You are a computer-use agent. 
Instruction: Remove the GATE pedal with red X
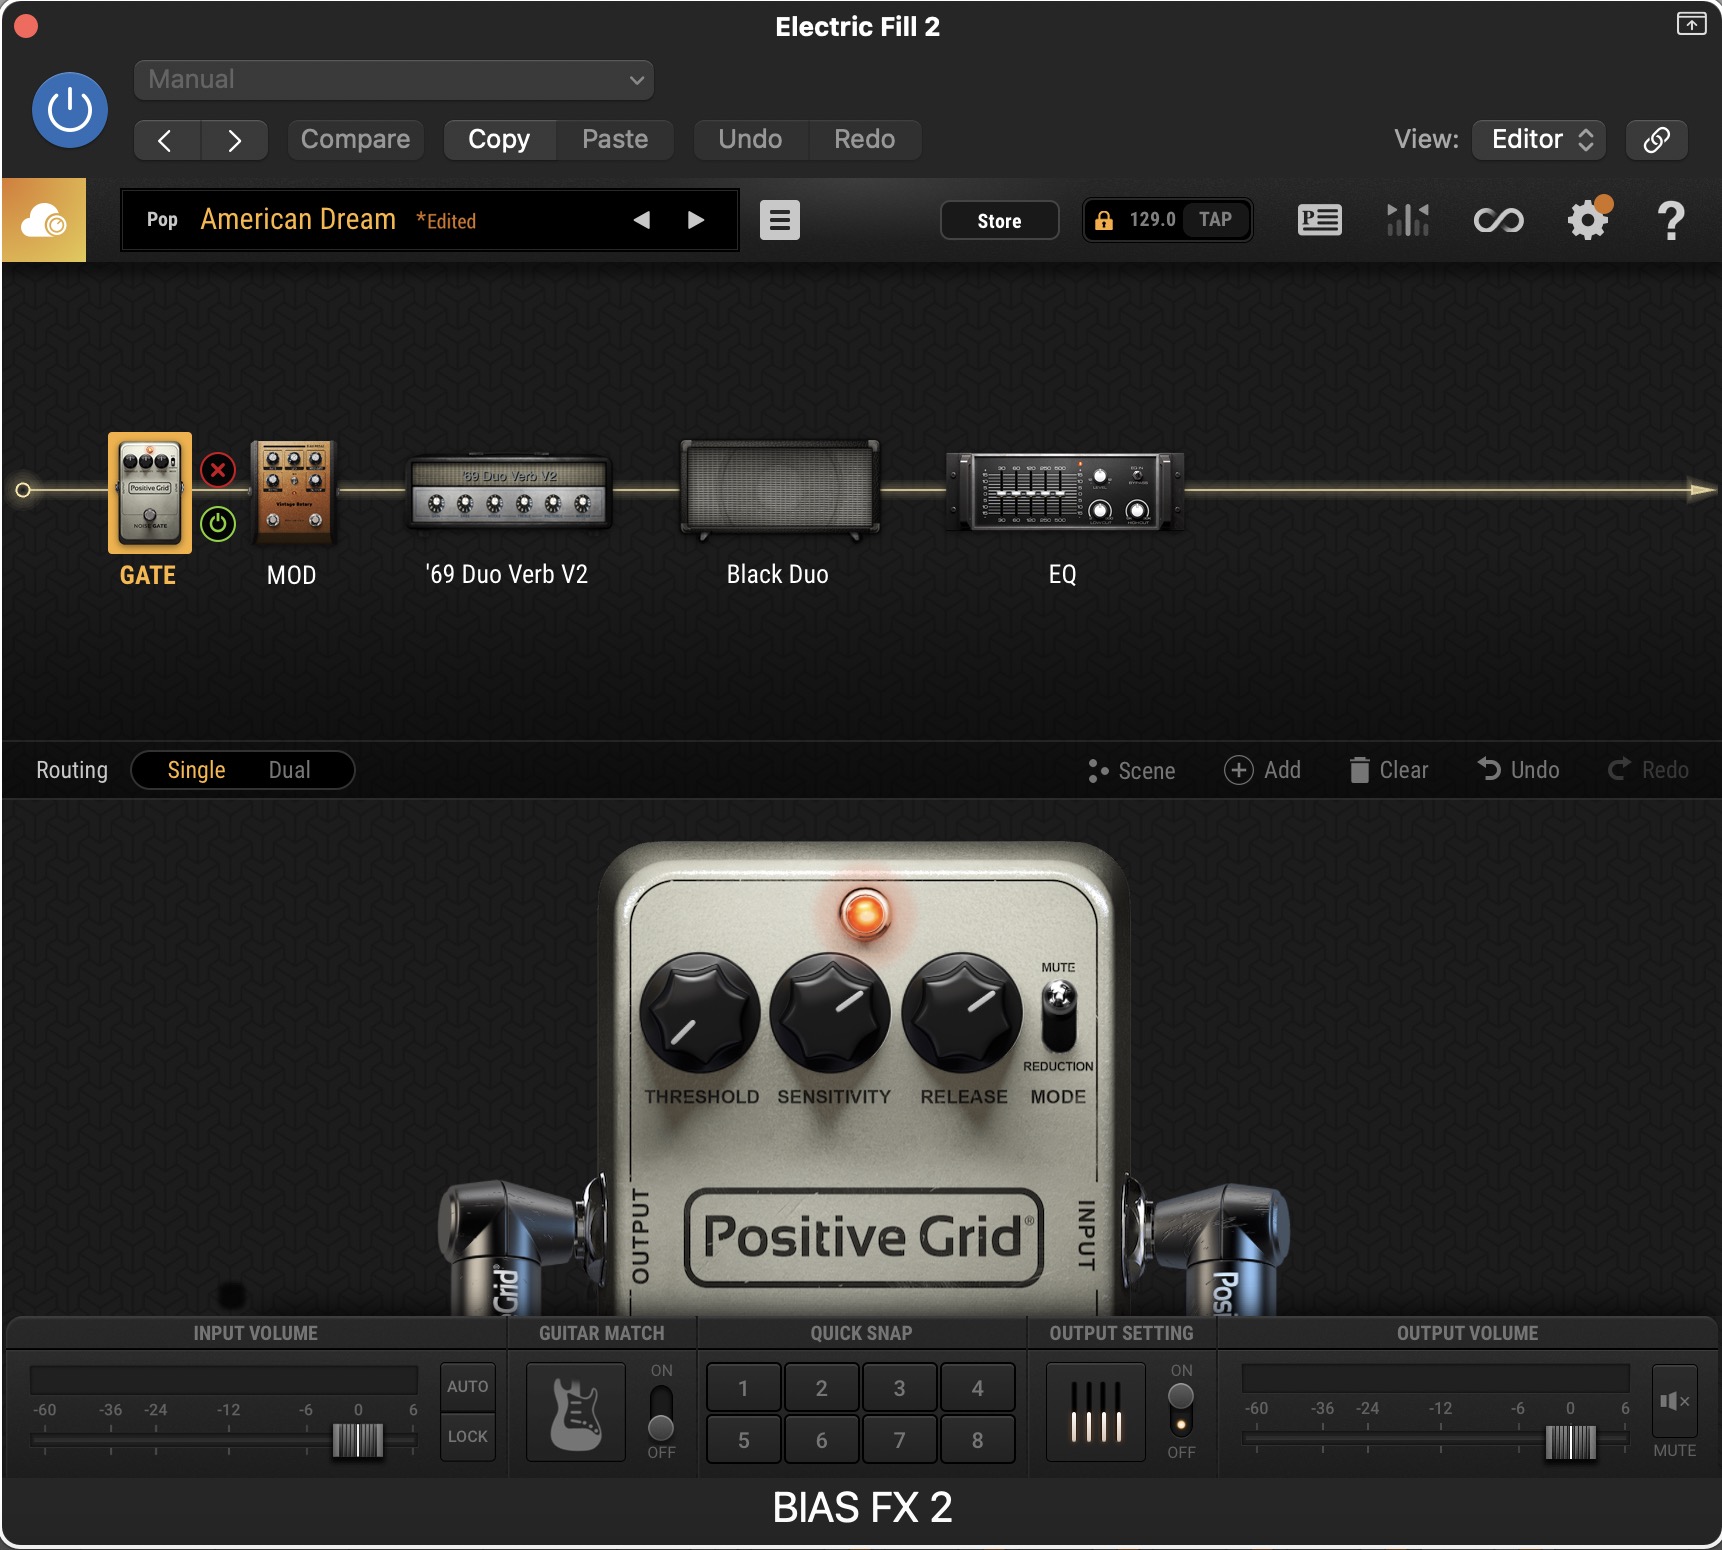[218, 470]
